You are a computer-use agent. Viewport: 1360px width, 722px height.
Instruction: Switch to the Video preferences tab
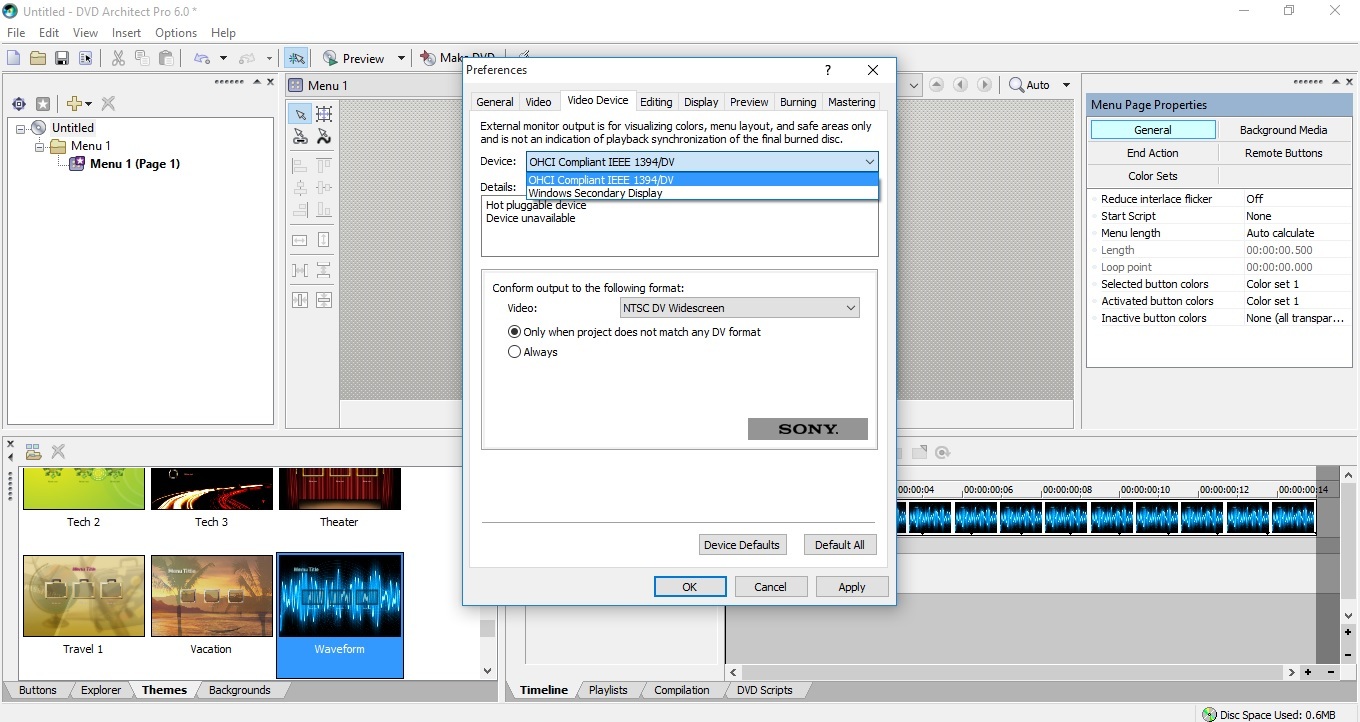(x=538, y=102)
